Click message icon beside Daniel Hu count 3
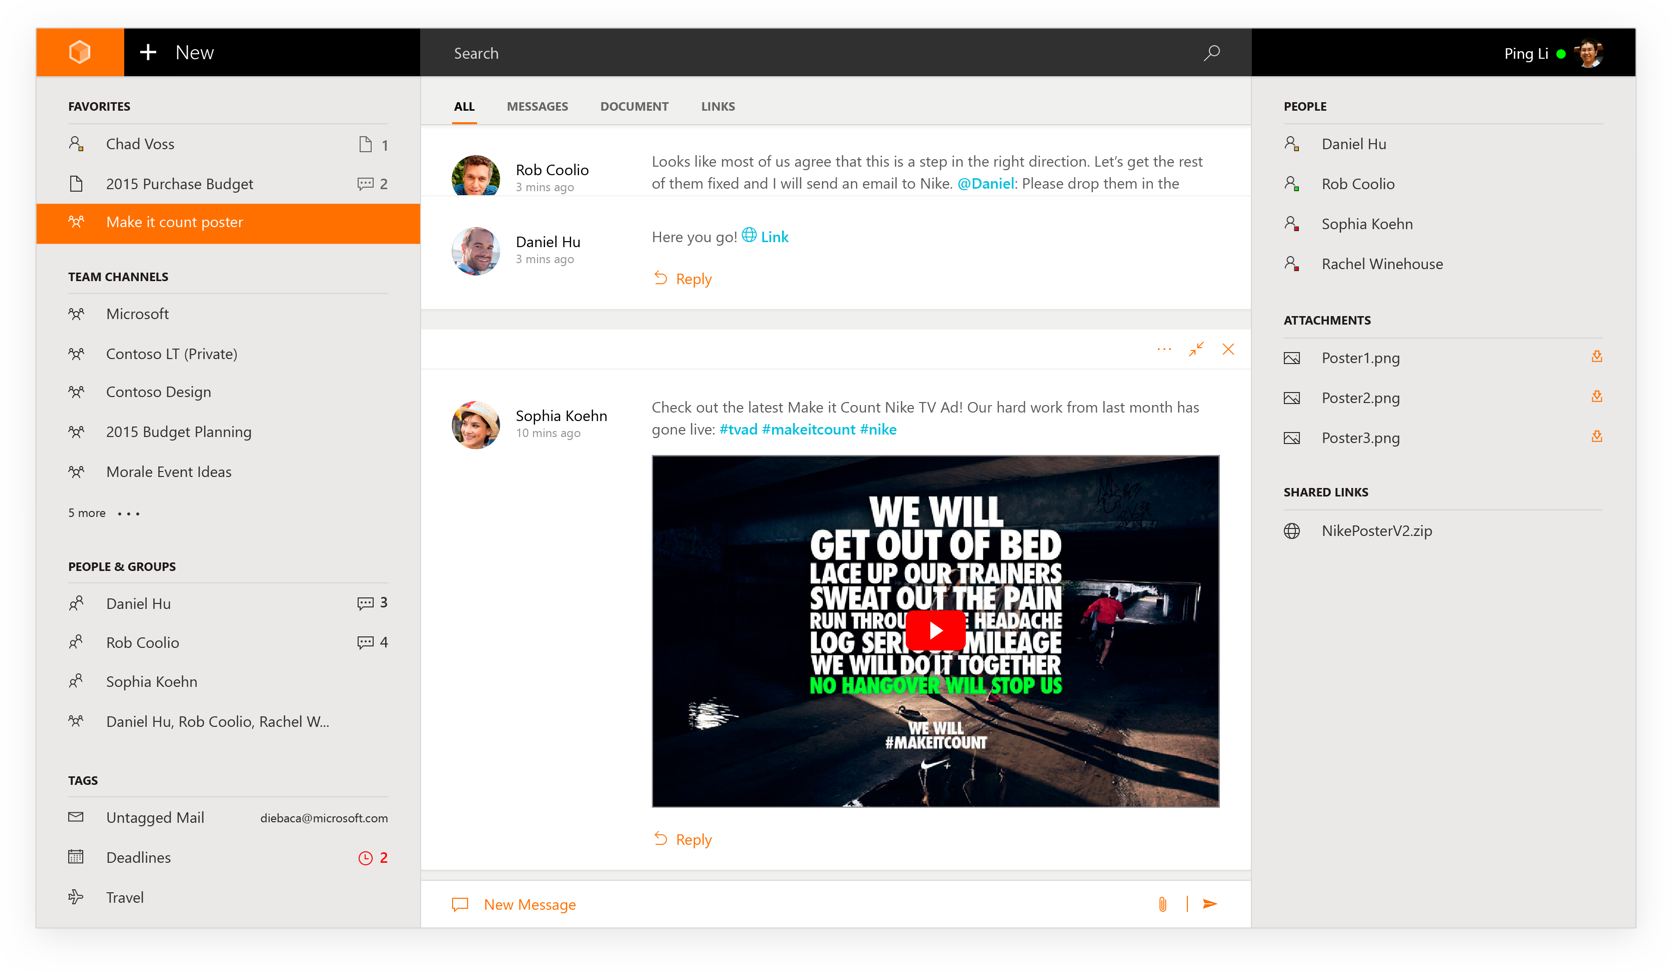 [365, 603]
